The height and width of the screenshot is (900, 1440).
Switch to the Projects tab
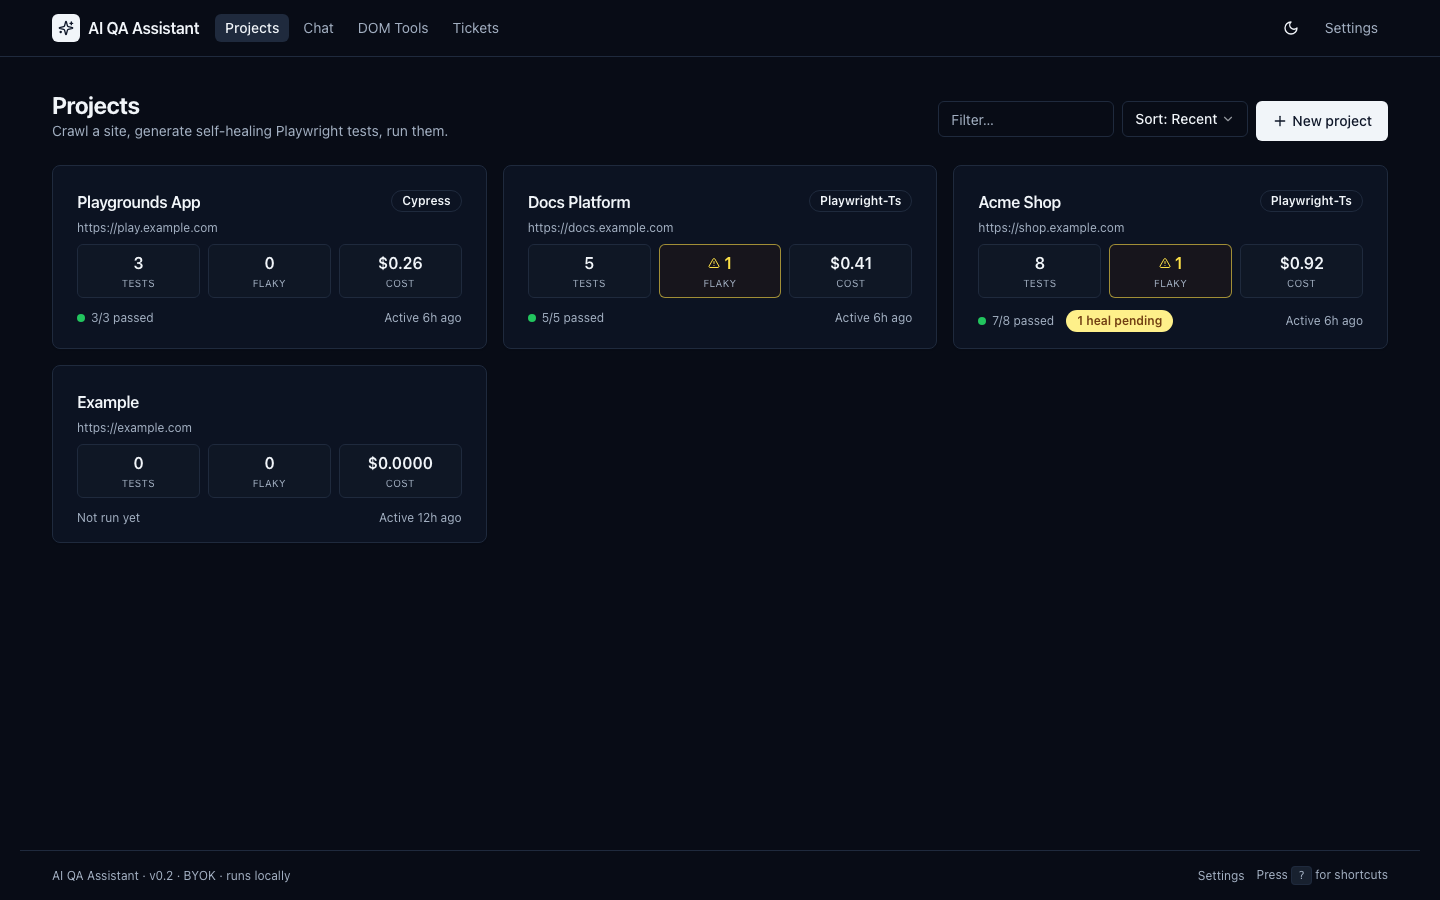coord(252,28)
